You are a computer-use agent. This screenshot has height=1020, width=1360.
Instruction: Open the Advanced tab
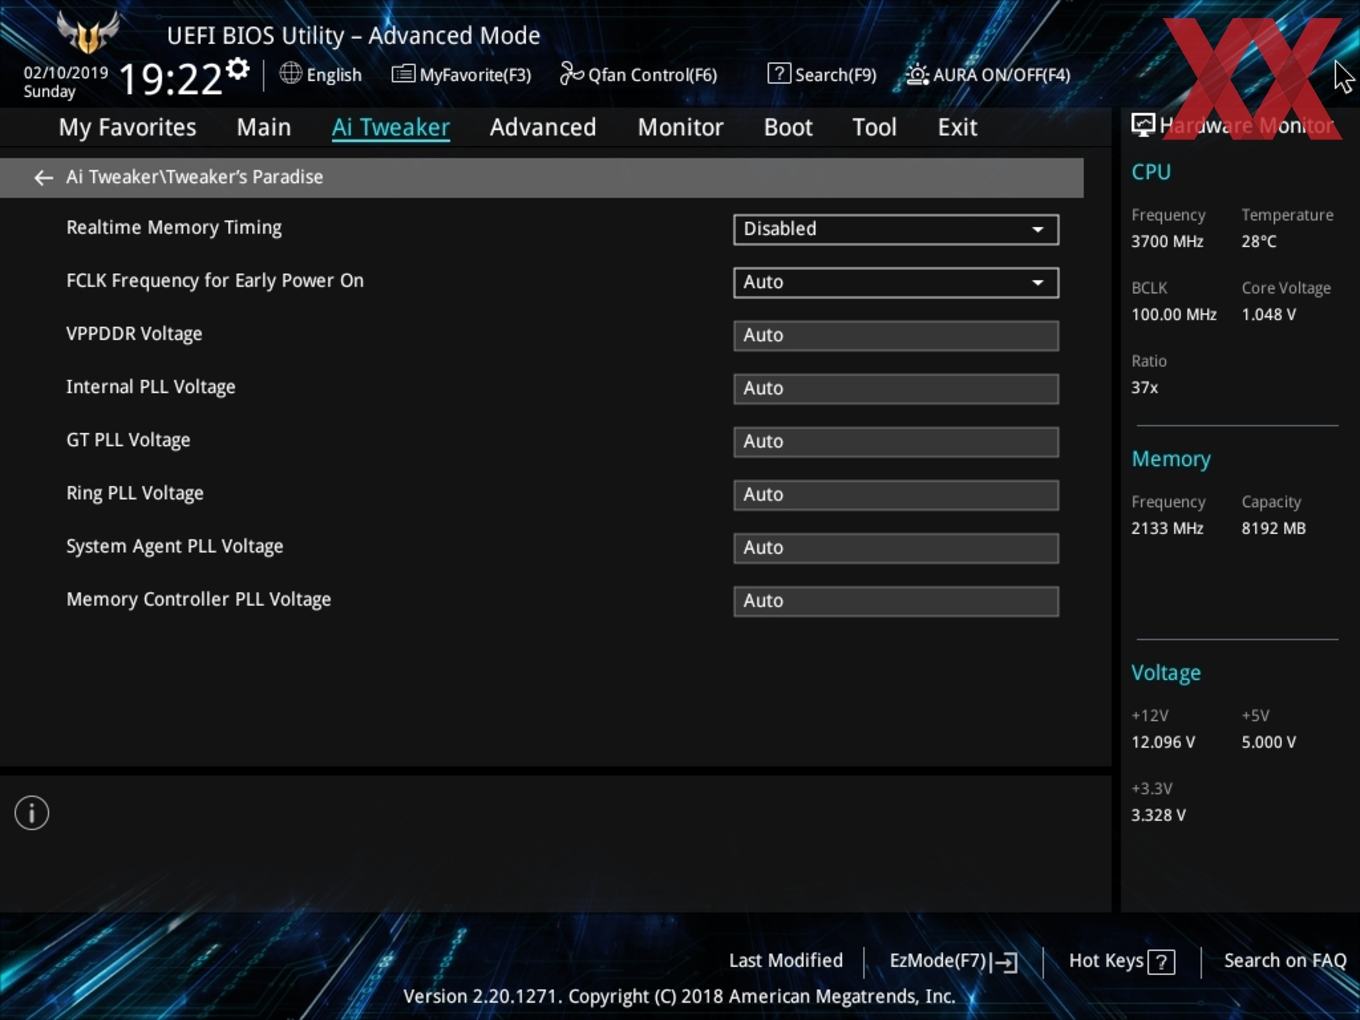(543, 128)
